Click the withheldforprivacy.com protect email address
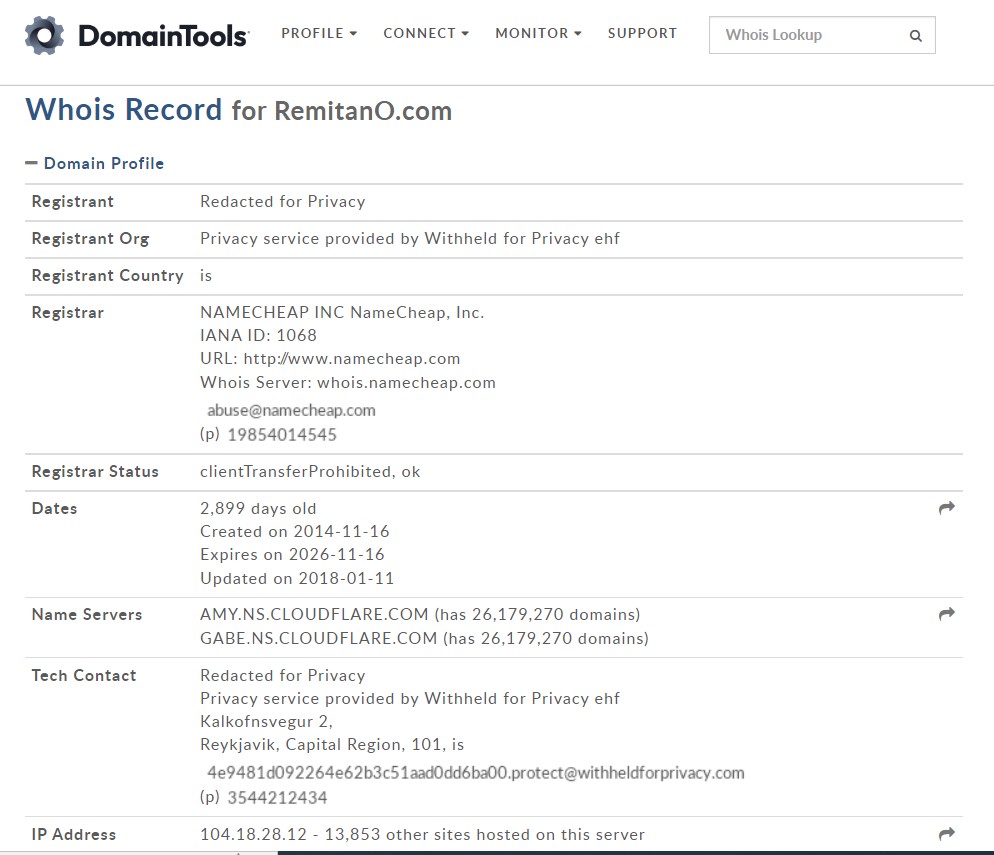 [x=475, y=772]
